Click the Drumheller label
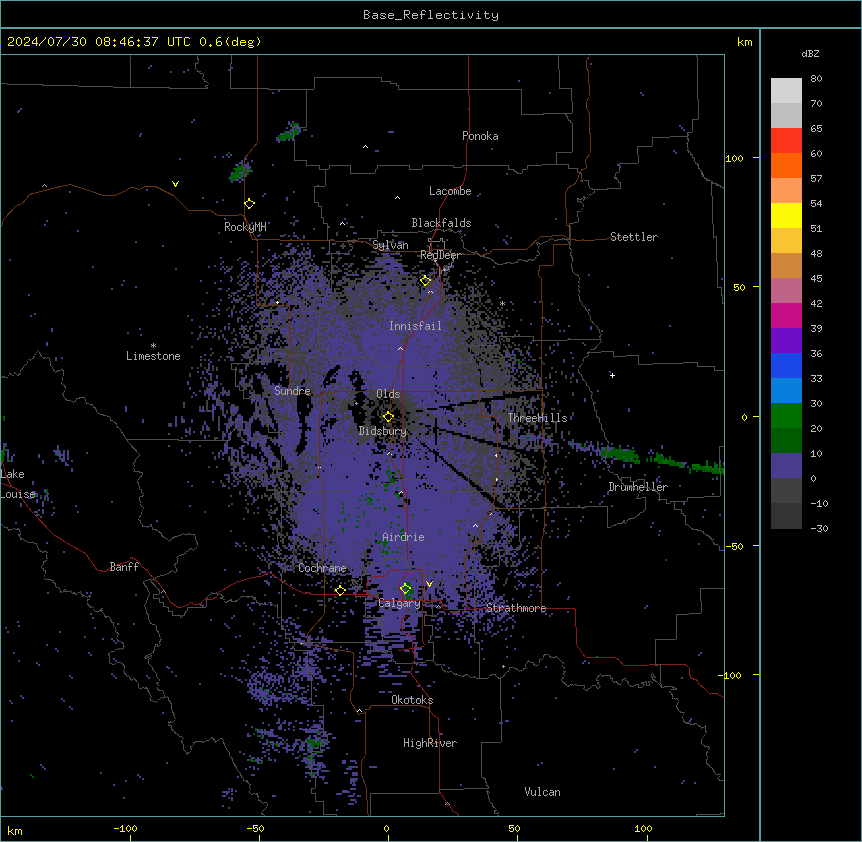The image size is (862, 842). point(638,487)
